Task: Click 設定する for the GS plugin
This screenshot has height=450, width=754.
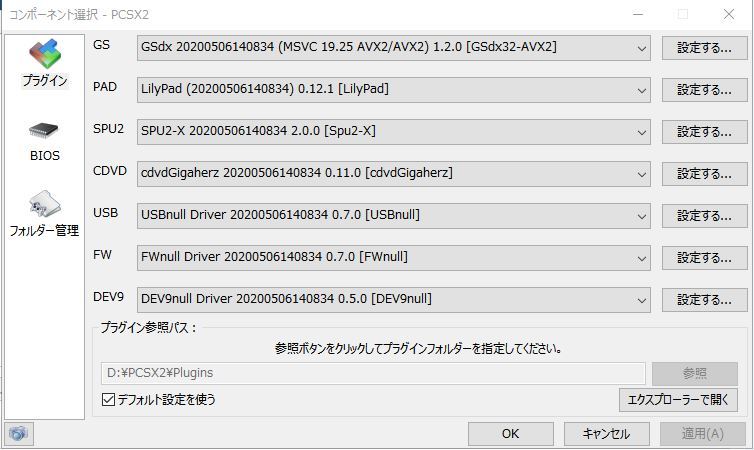Action: (x=704, y=48)
